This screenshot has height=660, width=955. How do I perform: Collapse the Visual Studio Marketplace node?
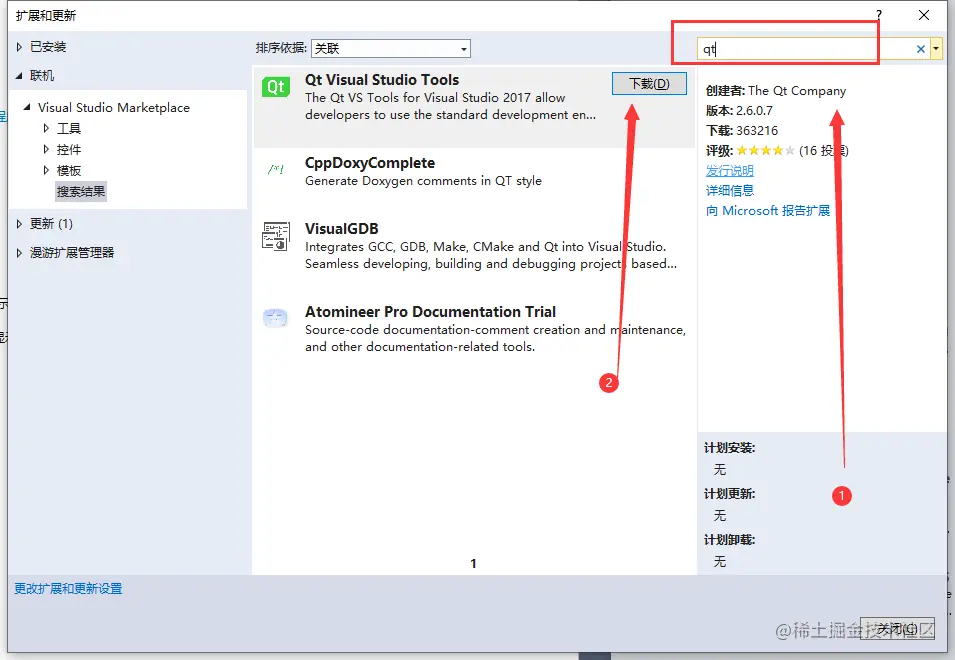tap(27, 107)
